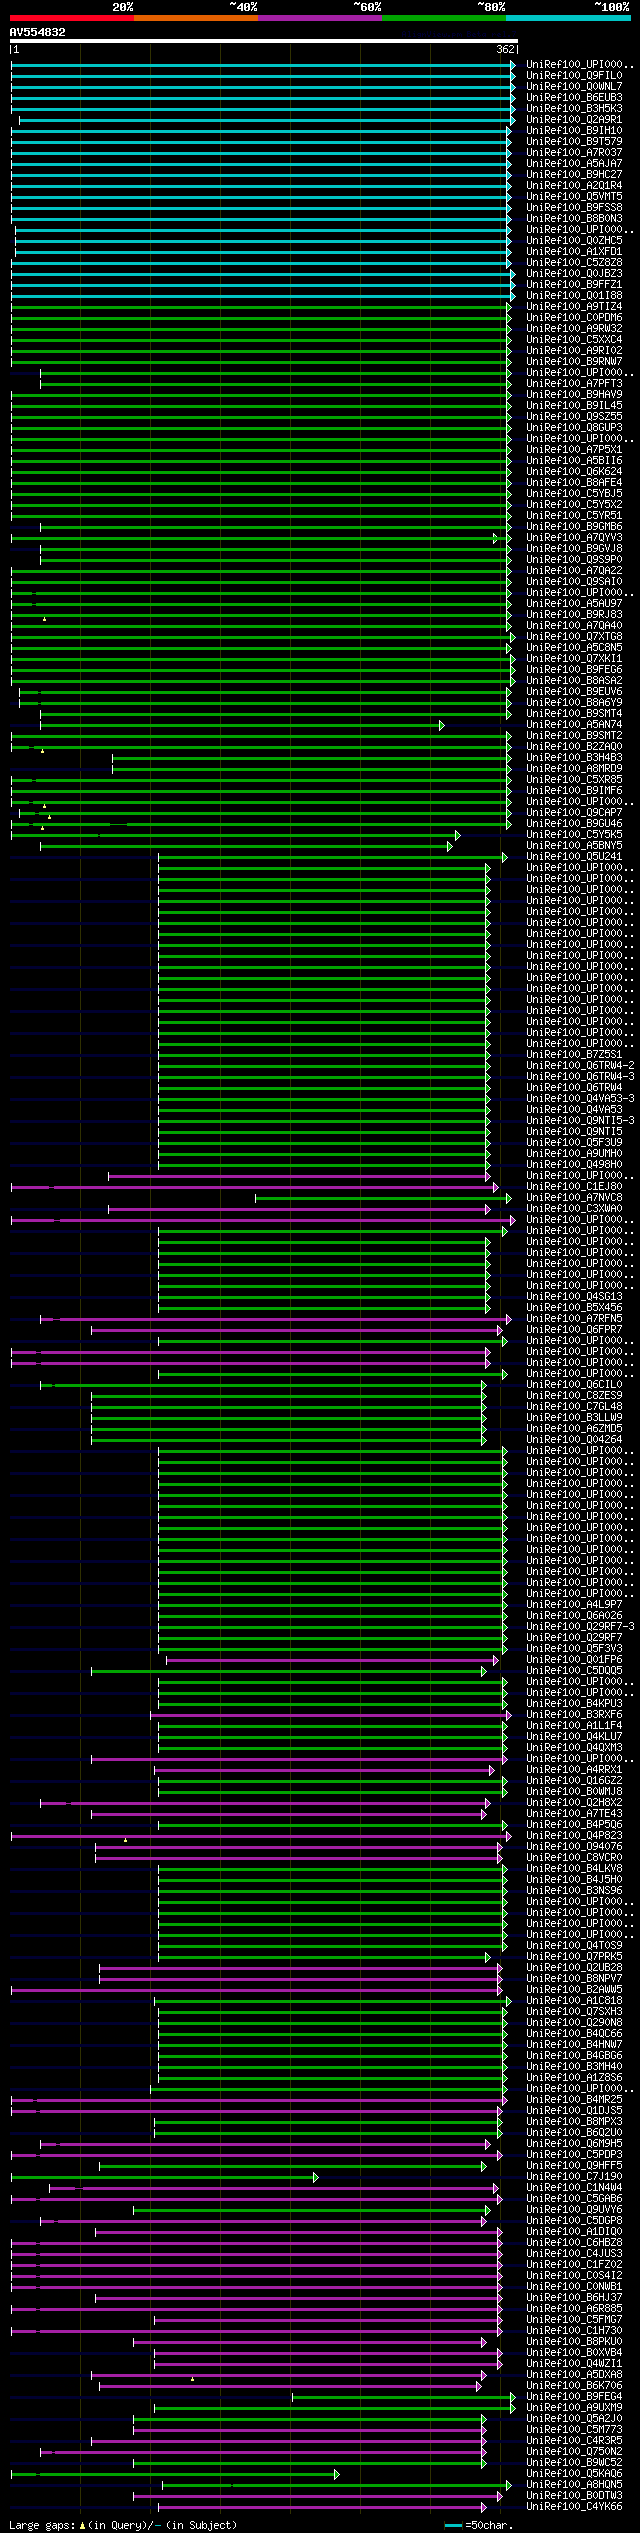Click the UniRef100_A7RFN5 label
The image size is (640, 2533).
pos(574,1318)
